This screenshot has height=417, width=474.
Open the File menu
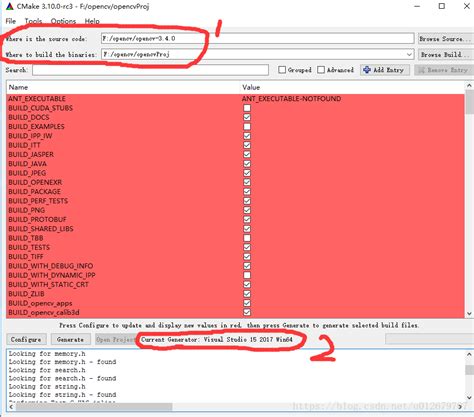(x=11, y=21)
